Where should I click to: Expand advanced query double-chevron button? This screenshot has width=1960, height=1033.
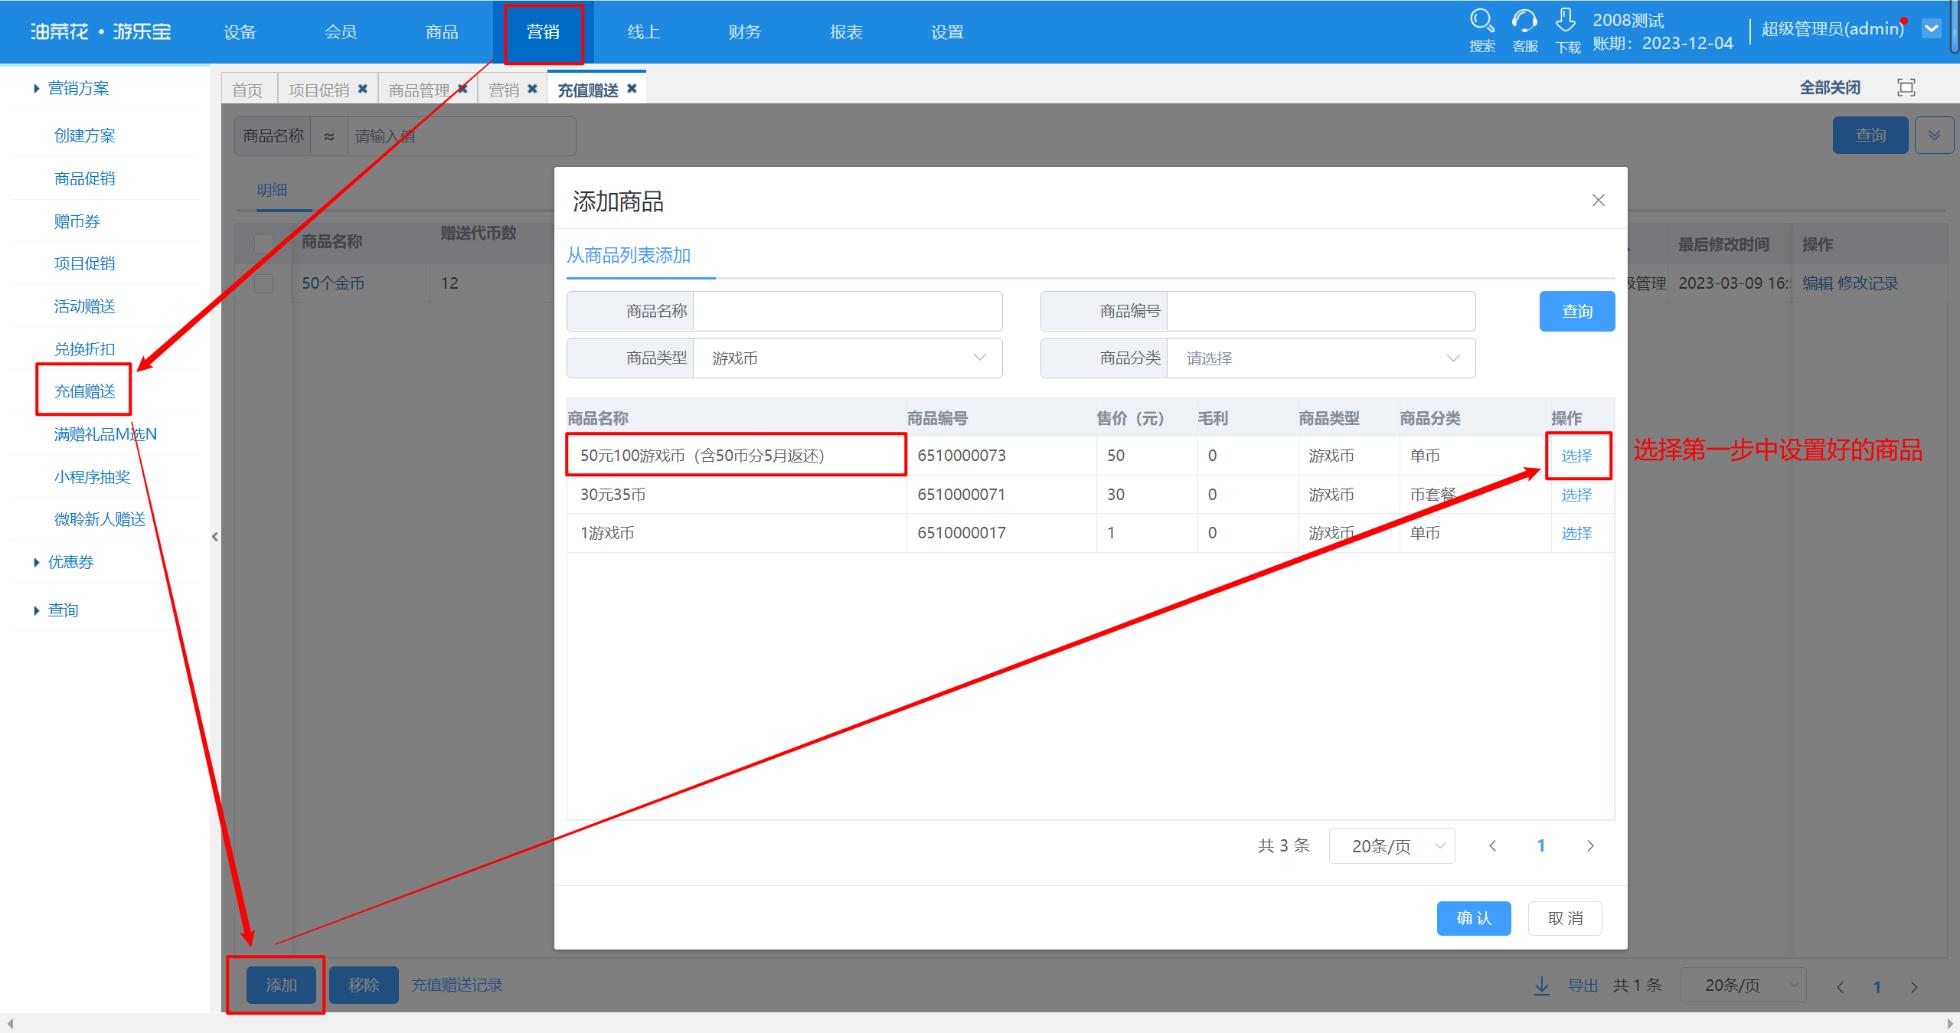pyautogui.click(x=1934, y=135)
